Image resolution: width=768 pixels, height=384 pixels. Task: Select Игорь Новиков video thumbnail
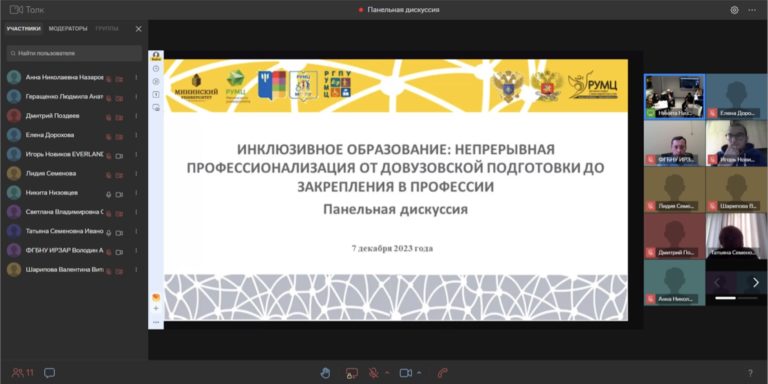click(x=737, y=143)
